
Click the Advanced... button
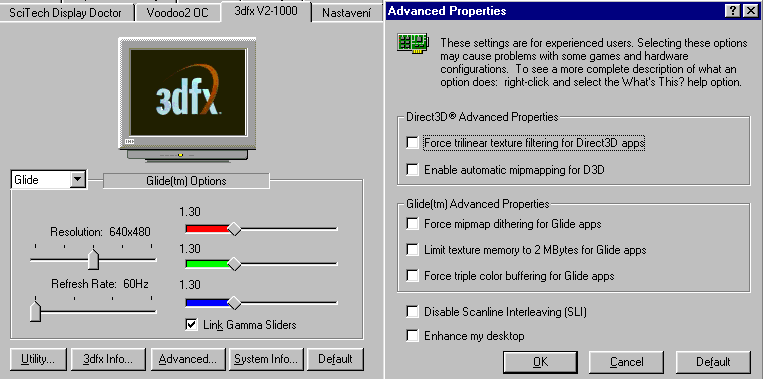pos(188,360)
